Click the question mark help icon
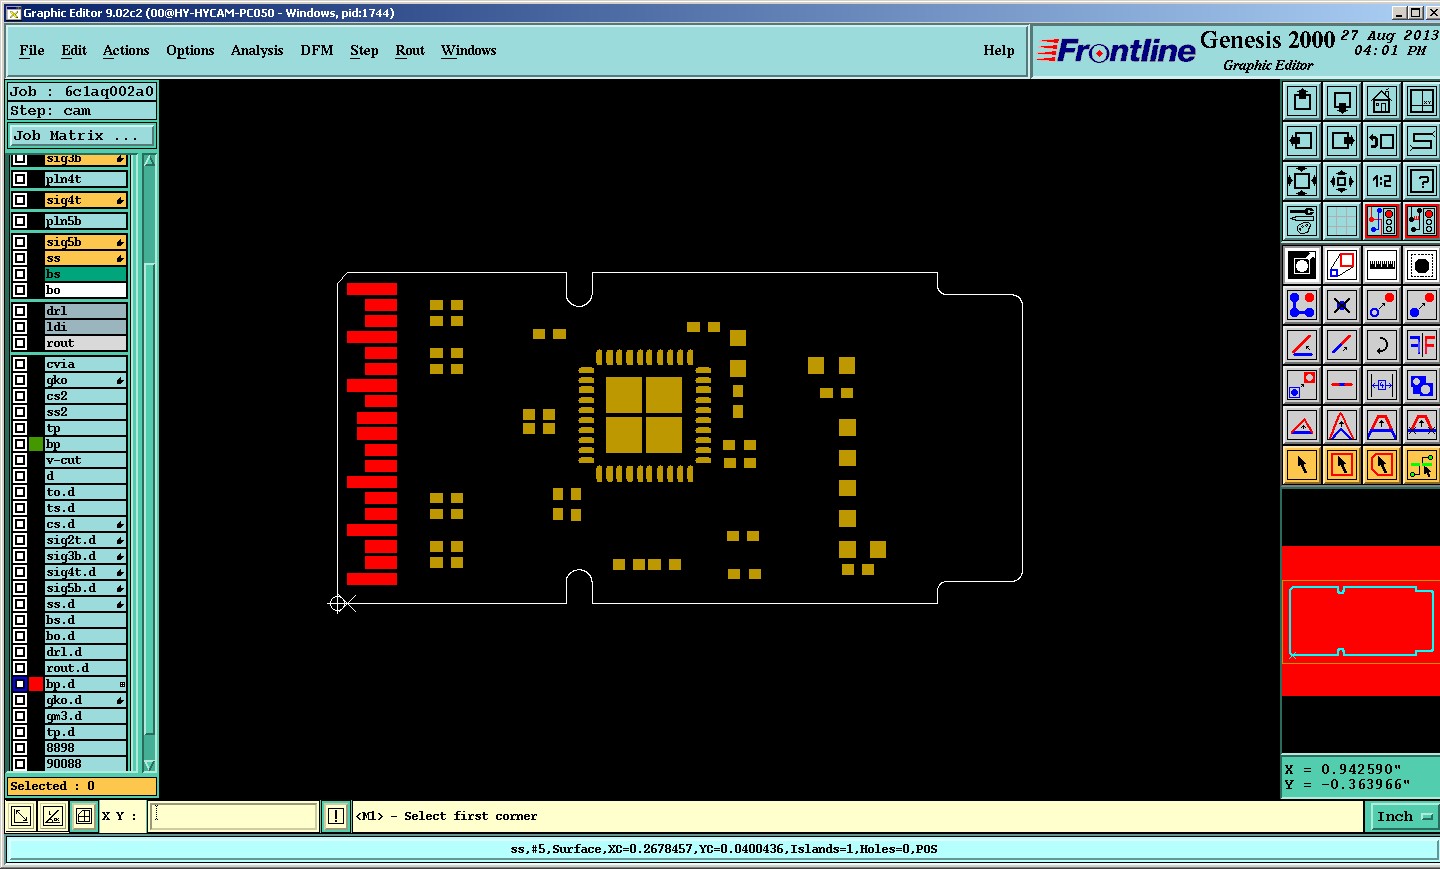1440x869 pixels. (x=1422, y=181)
